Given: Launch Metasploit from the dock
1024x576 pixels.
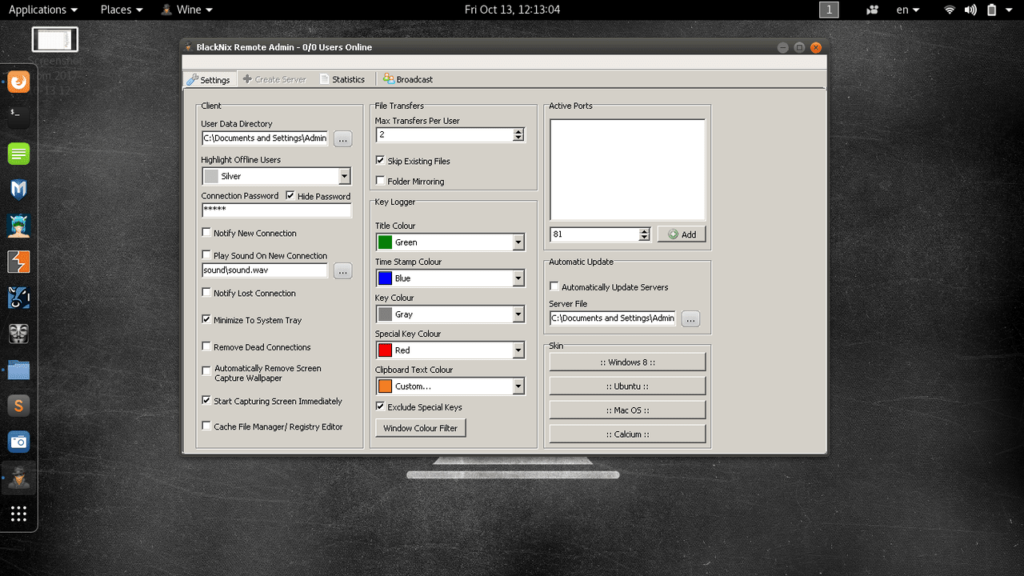Looking at the screenshot, I should tap(19, 189).
